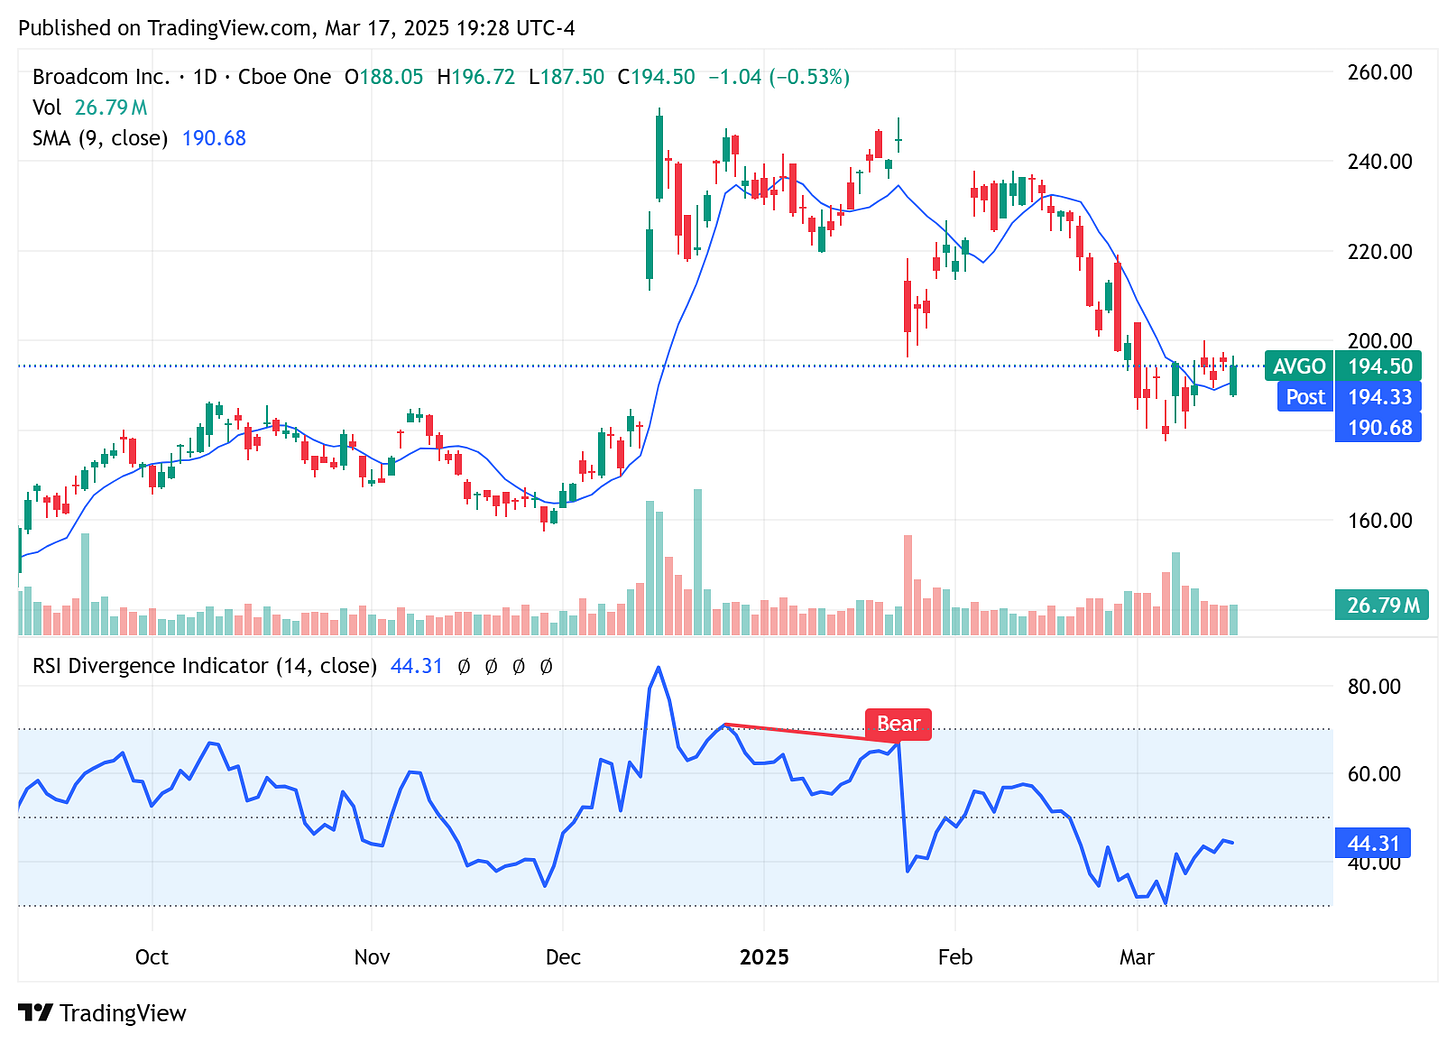The height and width of the screenshot is (1045, 1456).
Task: Click the second Ø placeholder icon
Action: coord(490,666)
